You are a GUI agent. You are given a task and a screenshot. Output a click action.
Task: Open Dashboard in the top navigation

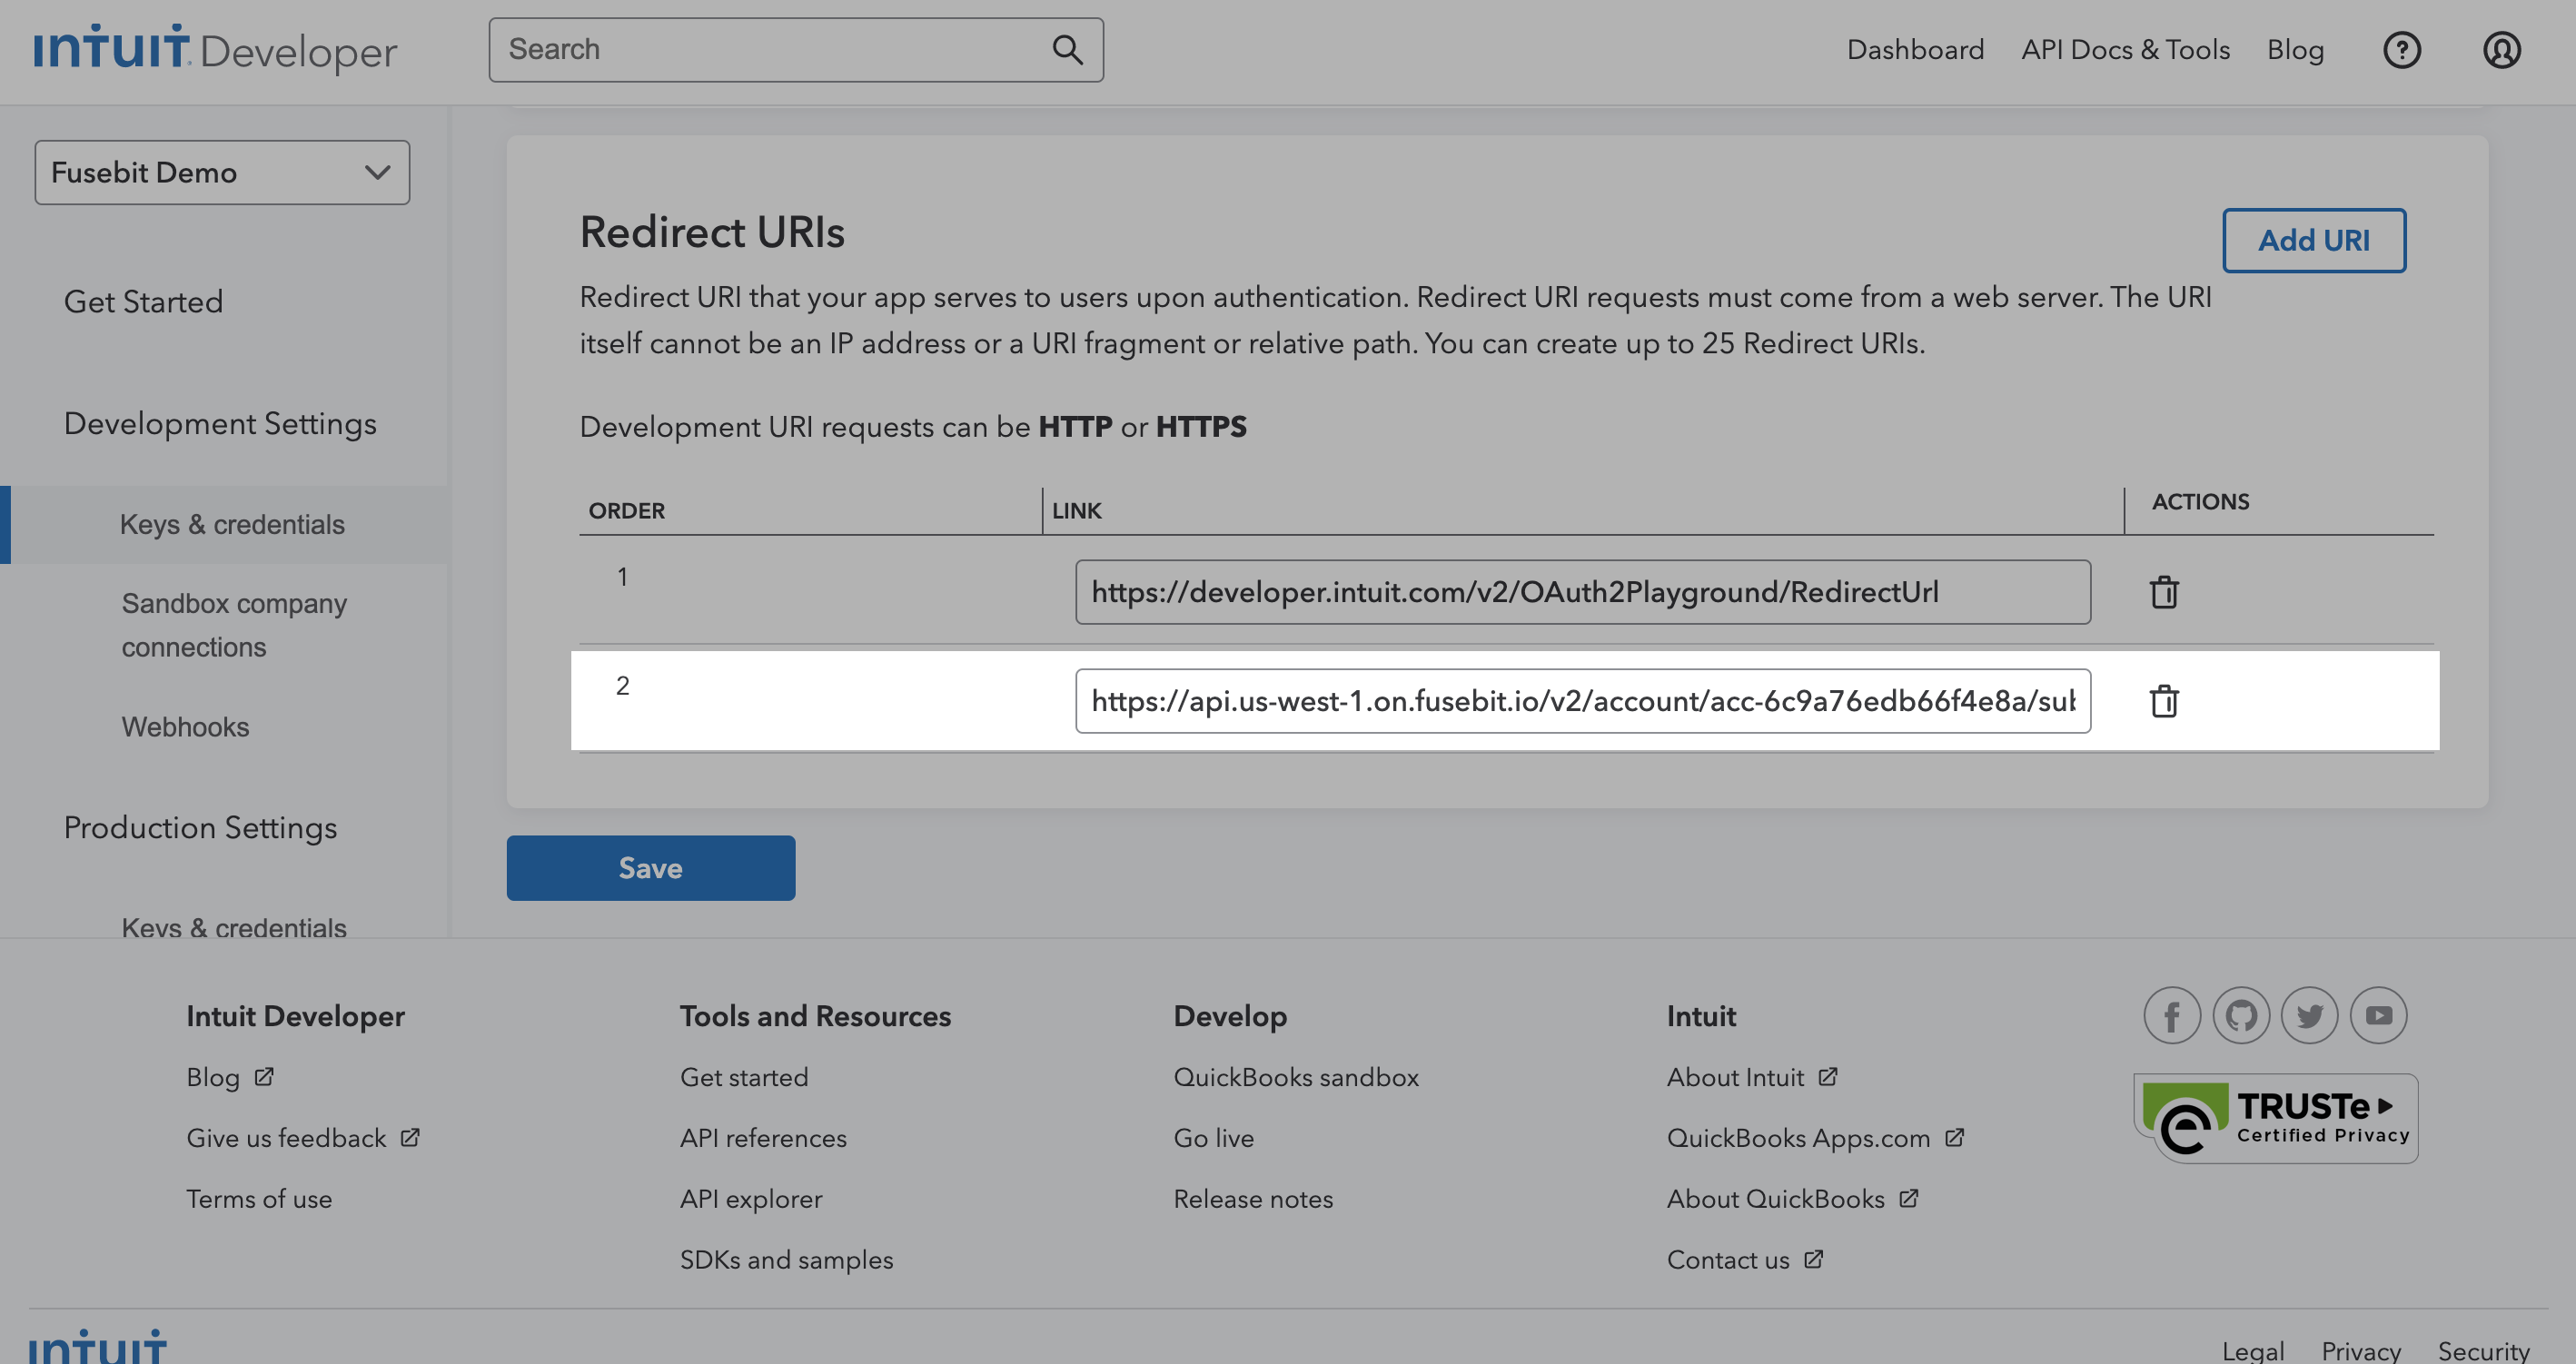click(1915, 49)
